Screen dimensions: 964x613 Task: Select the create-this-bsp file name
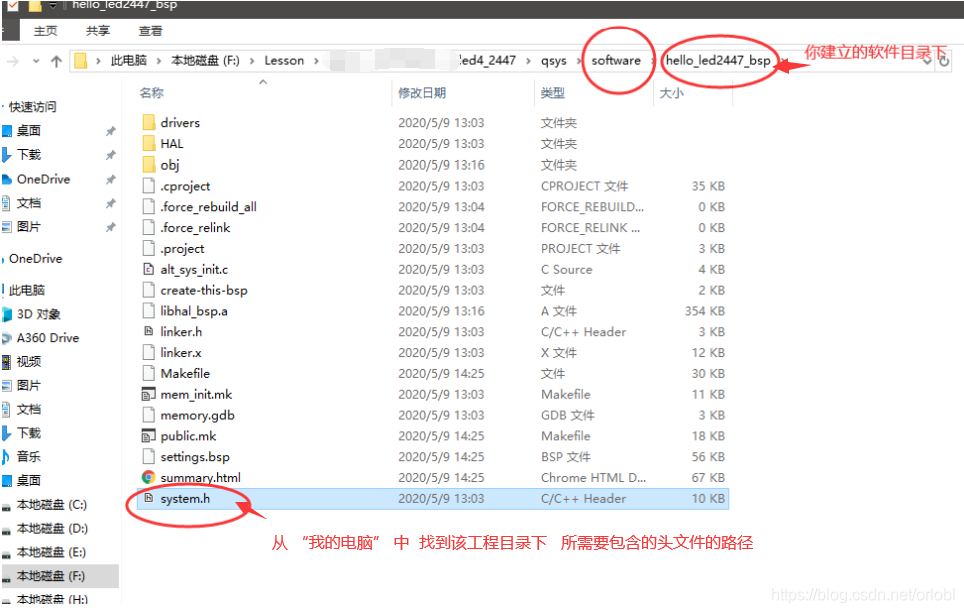(x=204, y=290)
